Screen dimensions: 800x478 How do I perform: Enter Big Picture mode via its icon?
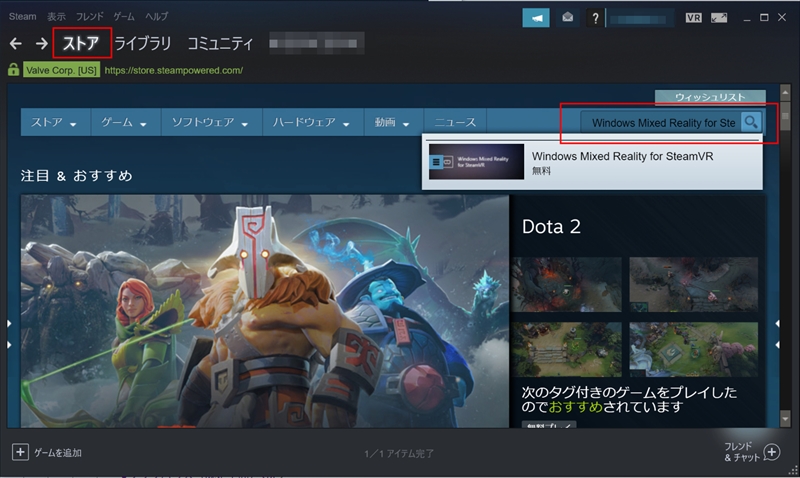719,18
